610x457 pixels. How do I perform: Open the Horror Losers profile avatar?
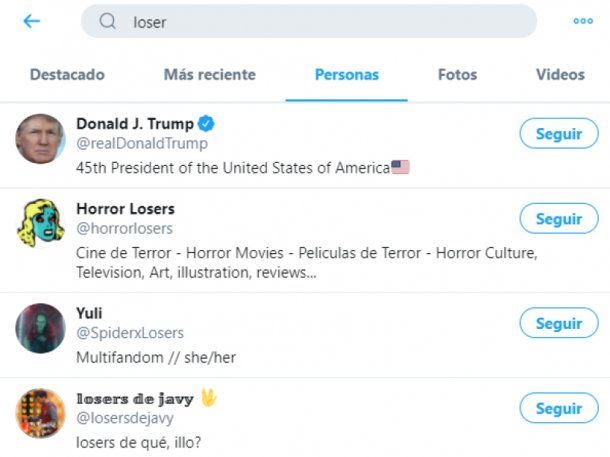click(x=41, y=224)
